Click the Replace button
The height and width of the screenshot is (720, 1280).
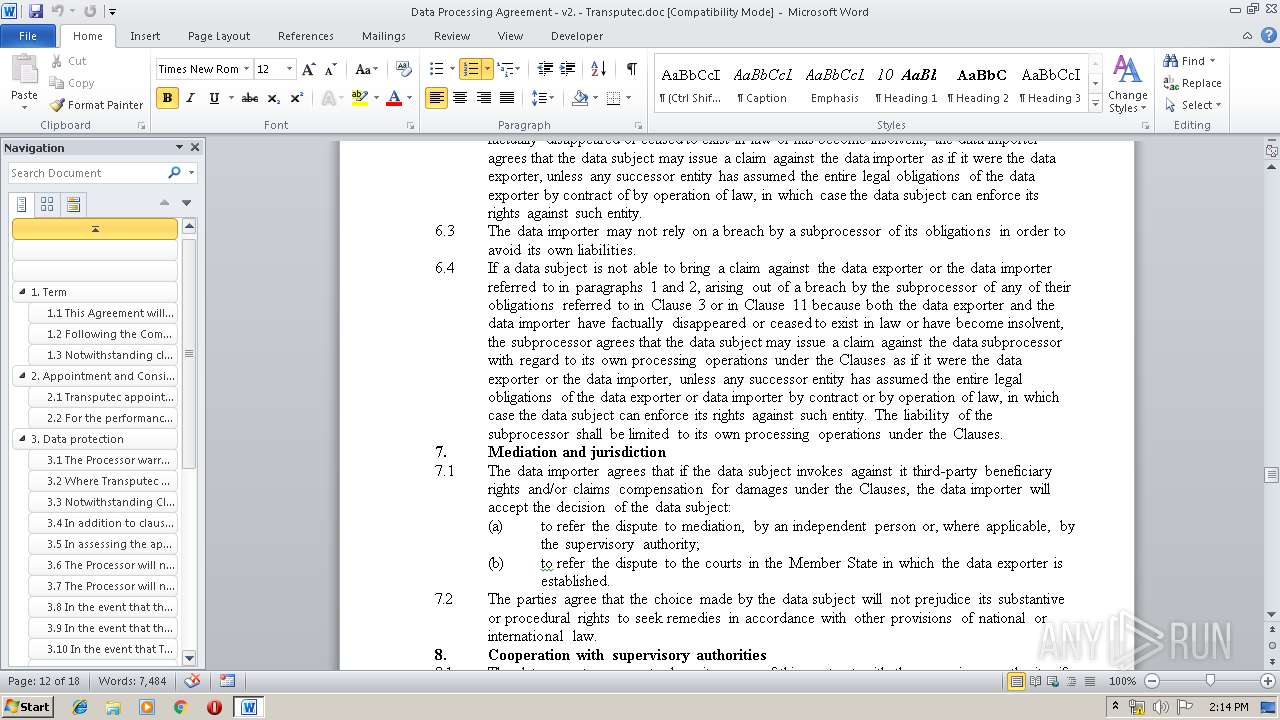[x=1193, y=83]
